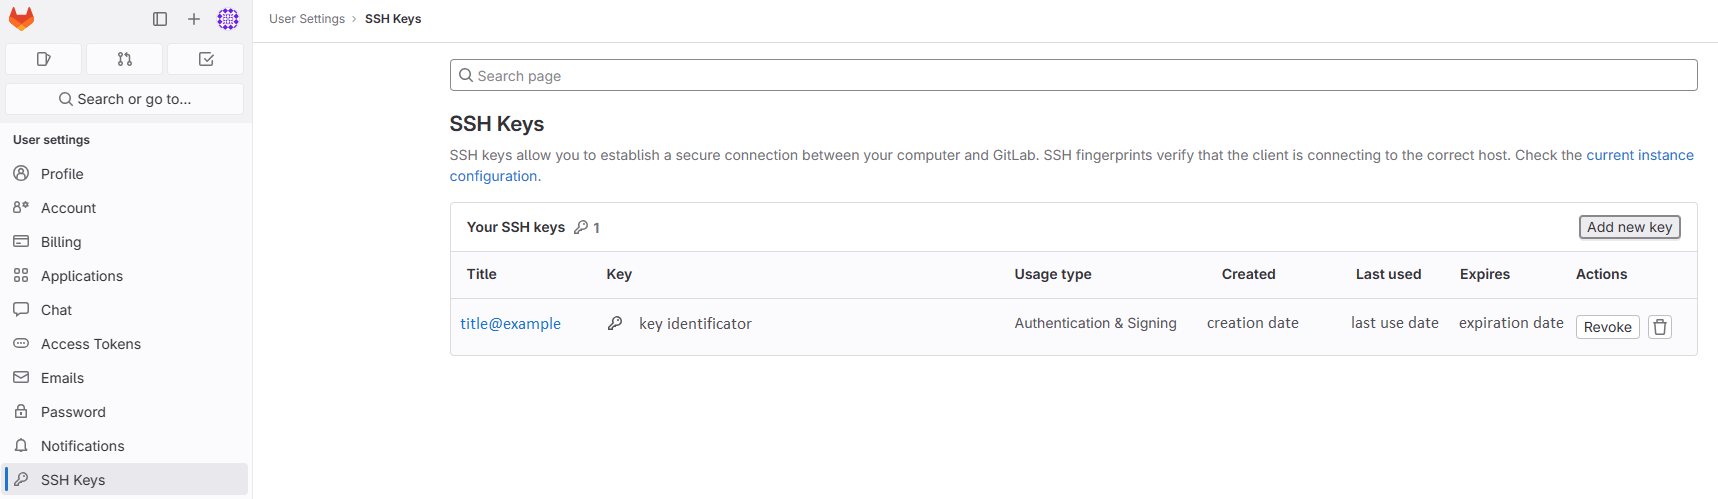The height and width of the screenshot is (499, 1718).
Task: Click Search or go to button
Action: pos(125,99)
